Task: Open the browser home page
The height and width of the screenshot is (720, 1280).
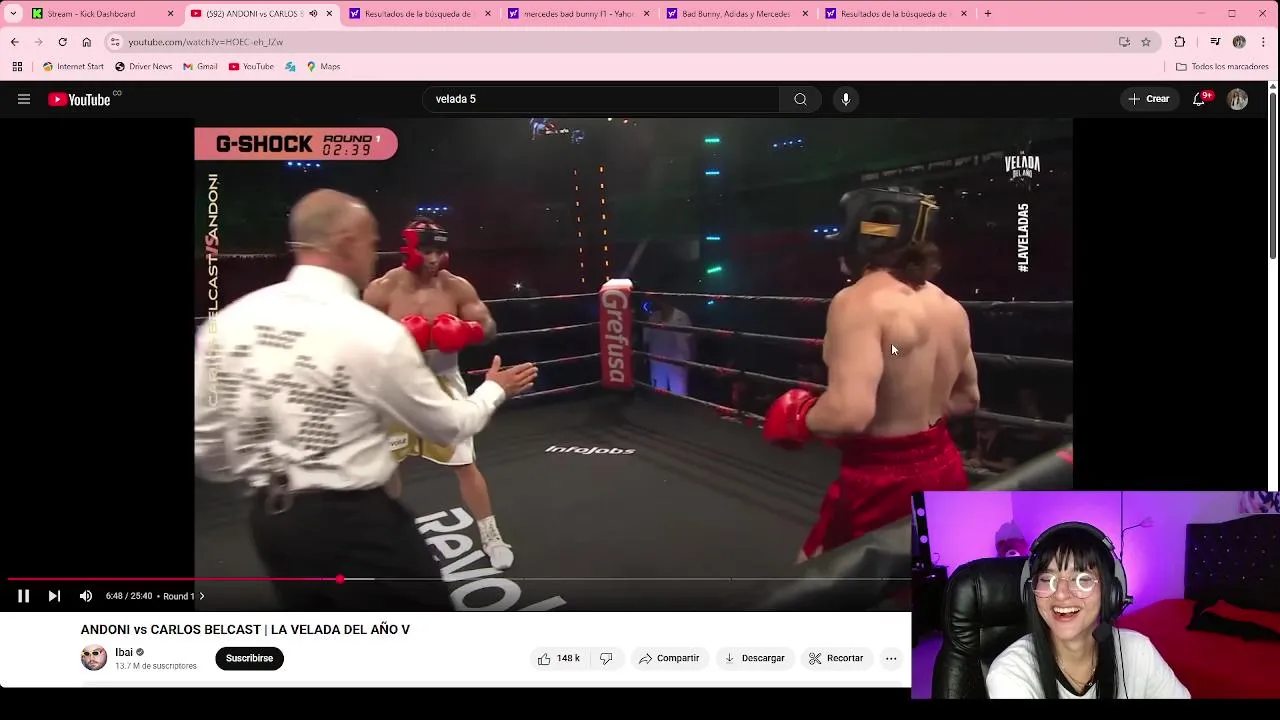Action: click(86, 42)
